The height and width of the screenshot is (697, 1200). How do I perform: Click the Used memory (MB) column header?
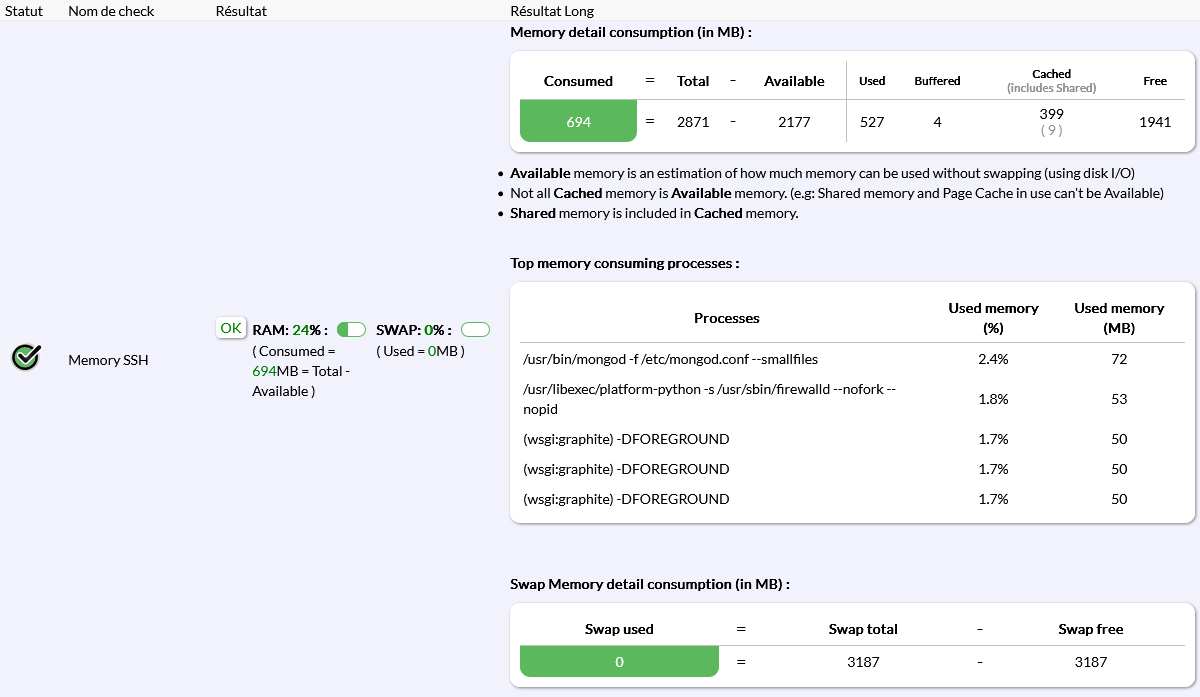pos(1119,318)
